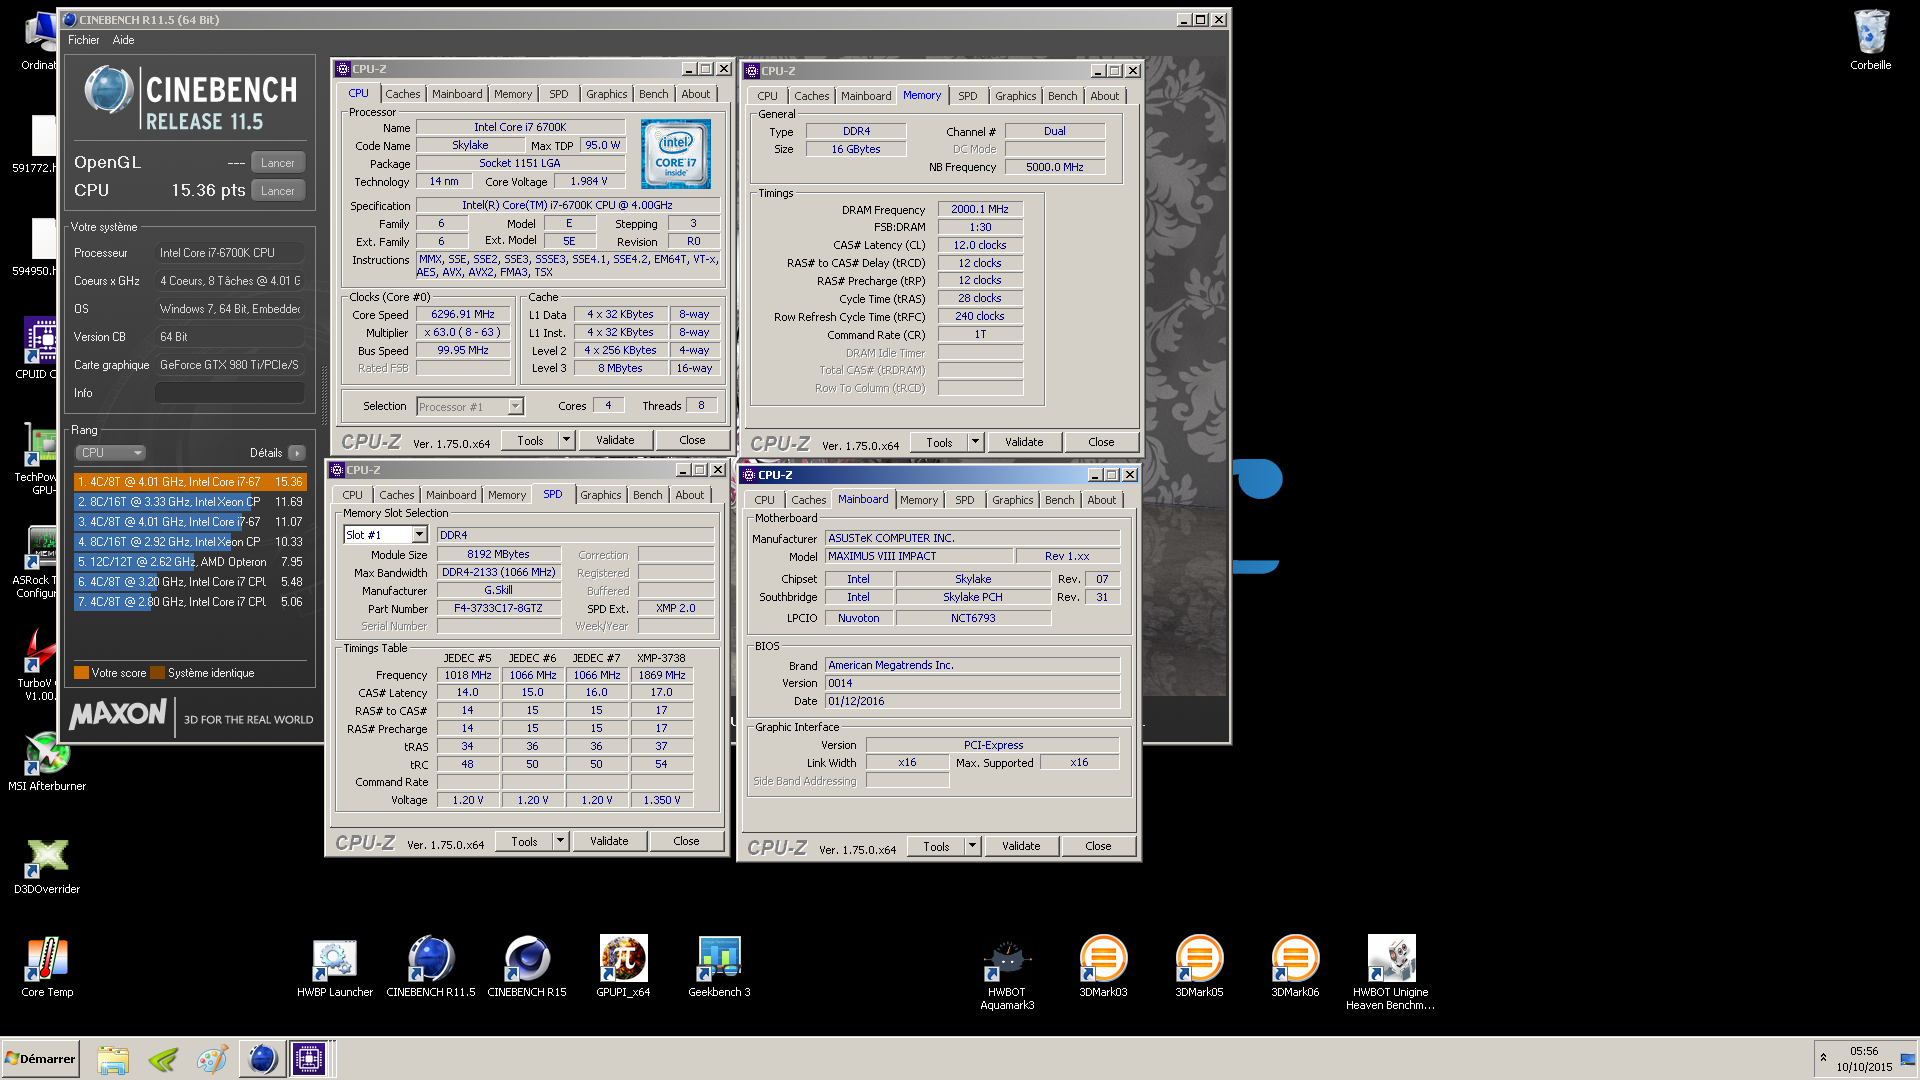Open Recycle Bin (Corbeille) desktop icon

point(1870,40)
